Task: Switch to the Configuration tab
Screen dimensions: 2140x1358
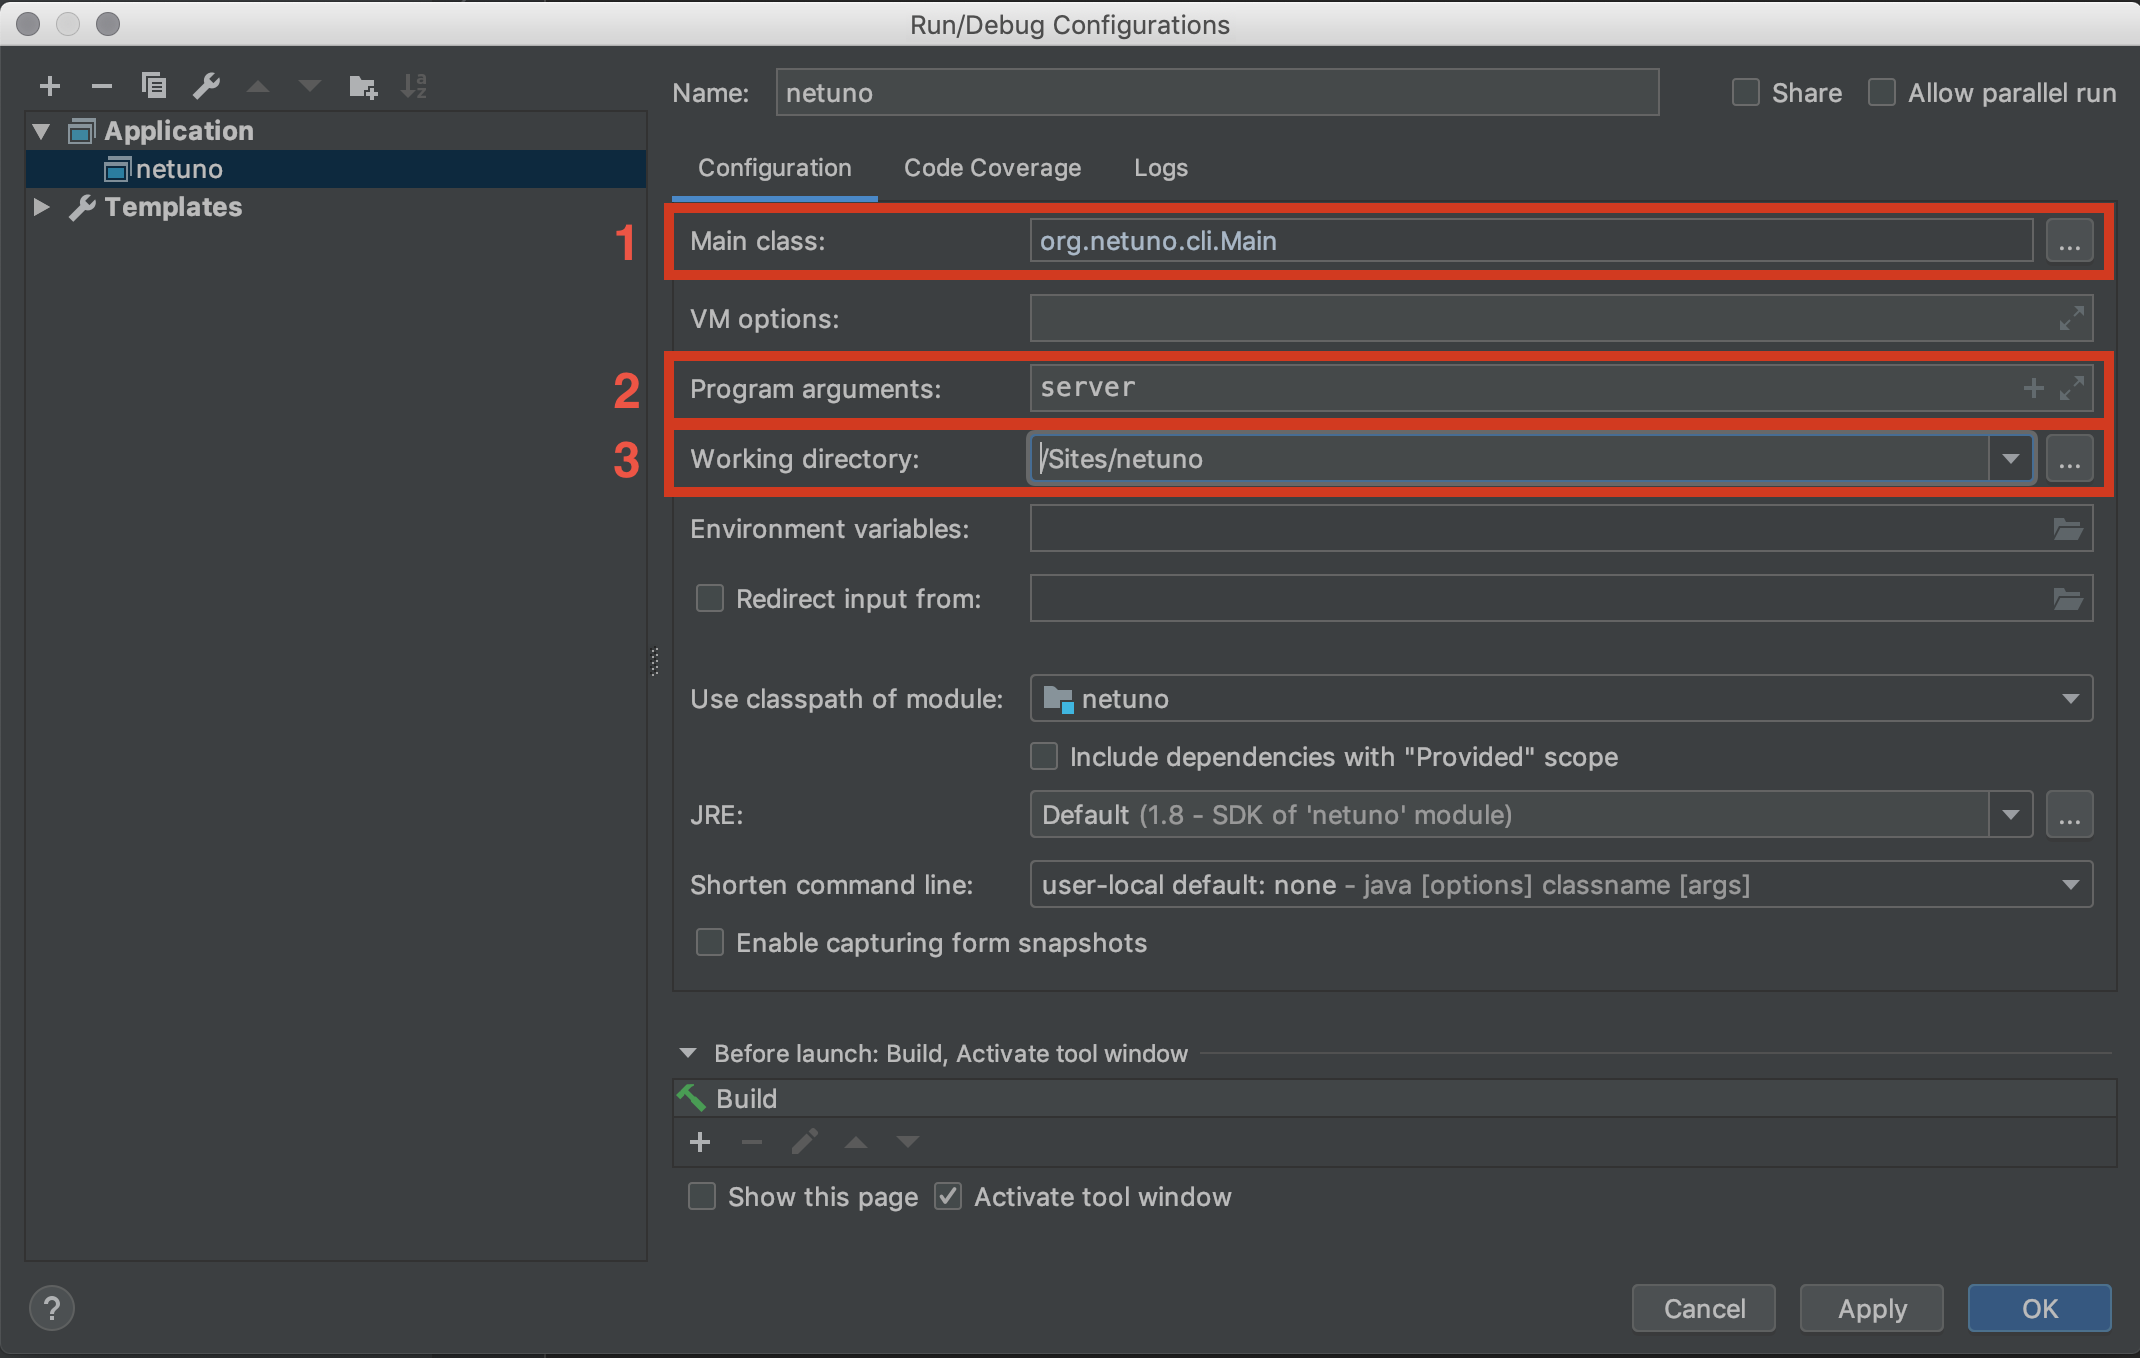Action: click(x=775, y=168)
